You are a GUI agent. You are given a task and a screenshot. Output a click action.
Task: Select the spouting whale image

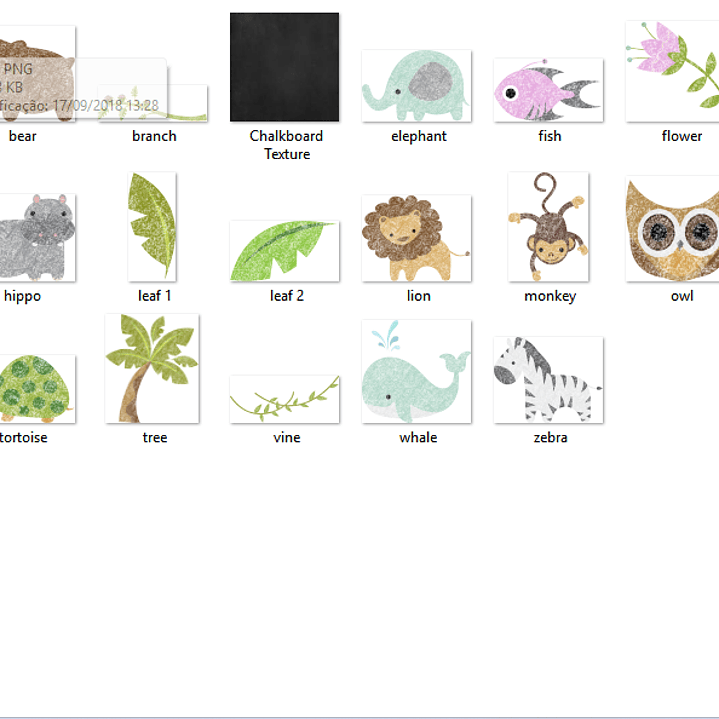click(x=417, y=371)
